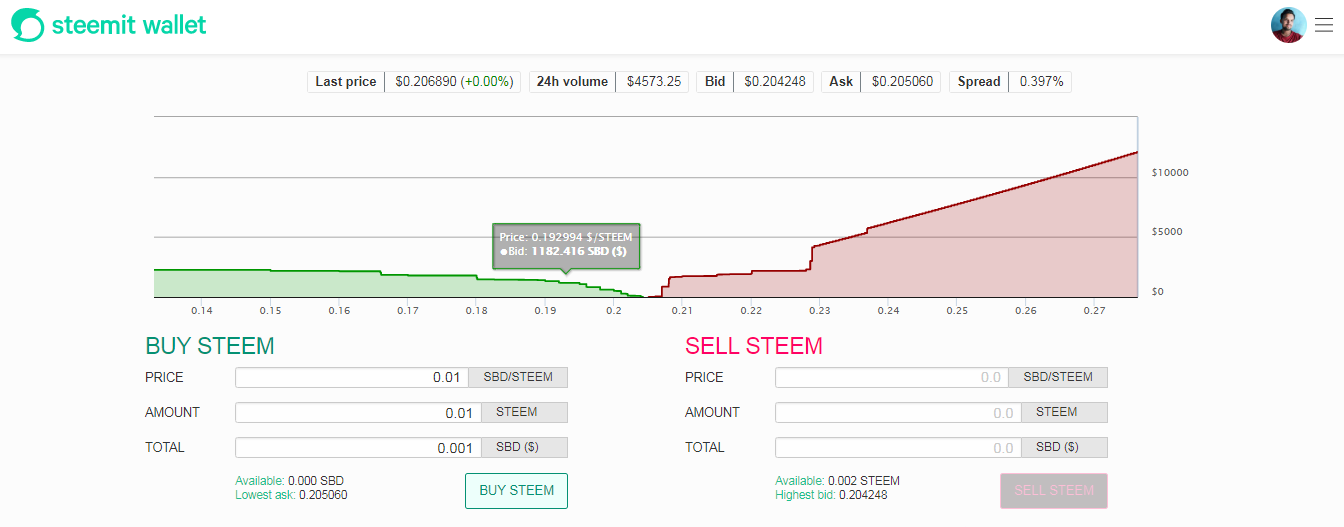Click the Steemit logo icon

(x=28, y=25)
